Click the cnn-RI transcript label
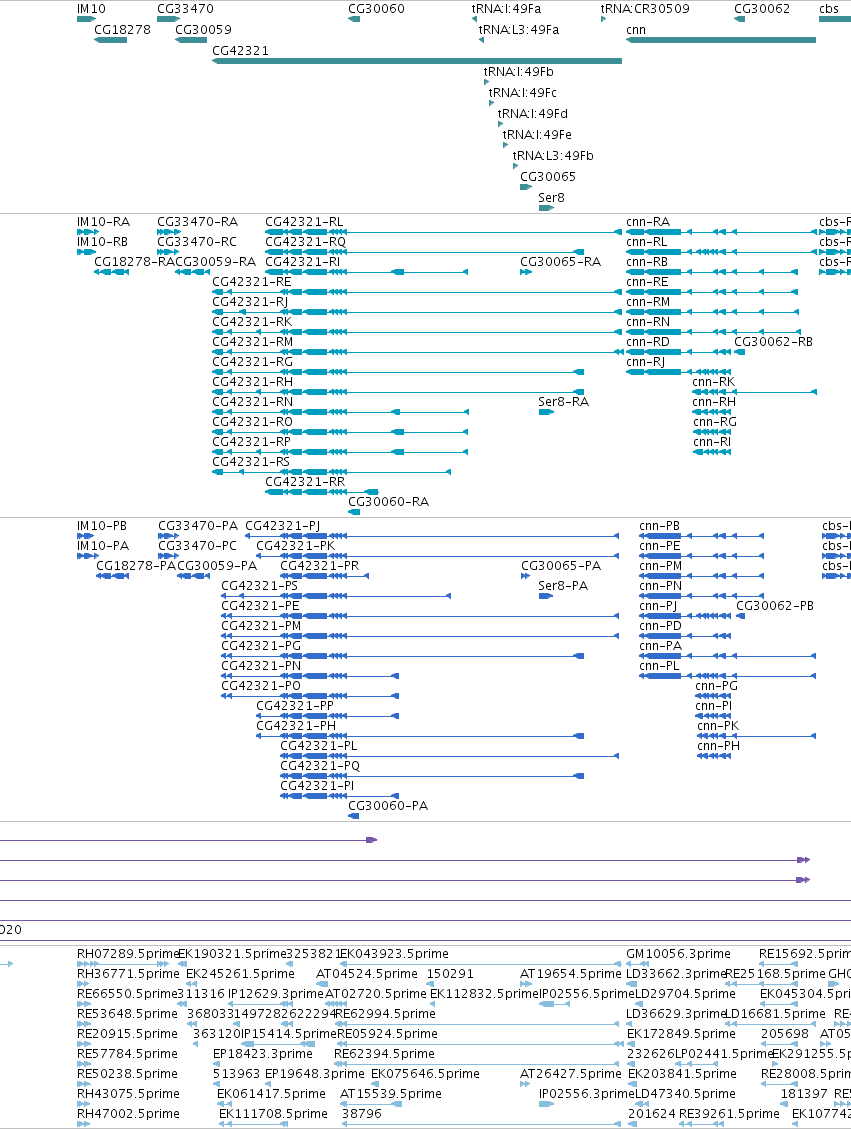The width and height of the screenshot is (851, 1129). click(x=711, y=441)
